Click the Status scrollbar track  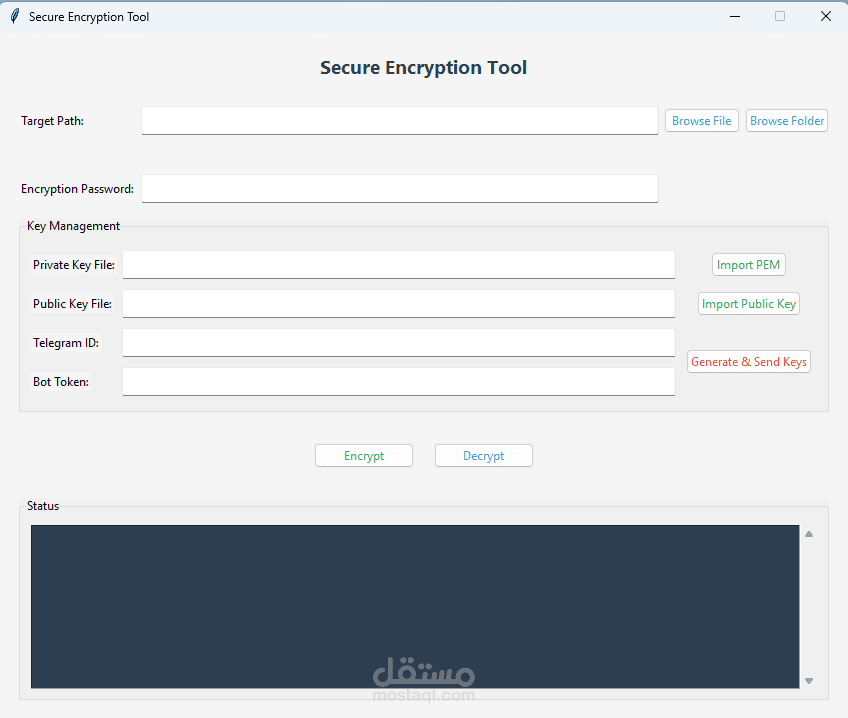[808, 607]
